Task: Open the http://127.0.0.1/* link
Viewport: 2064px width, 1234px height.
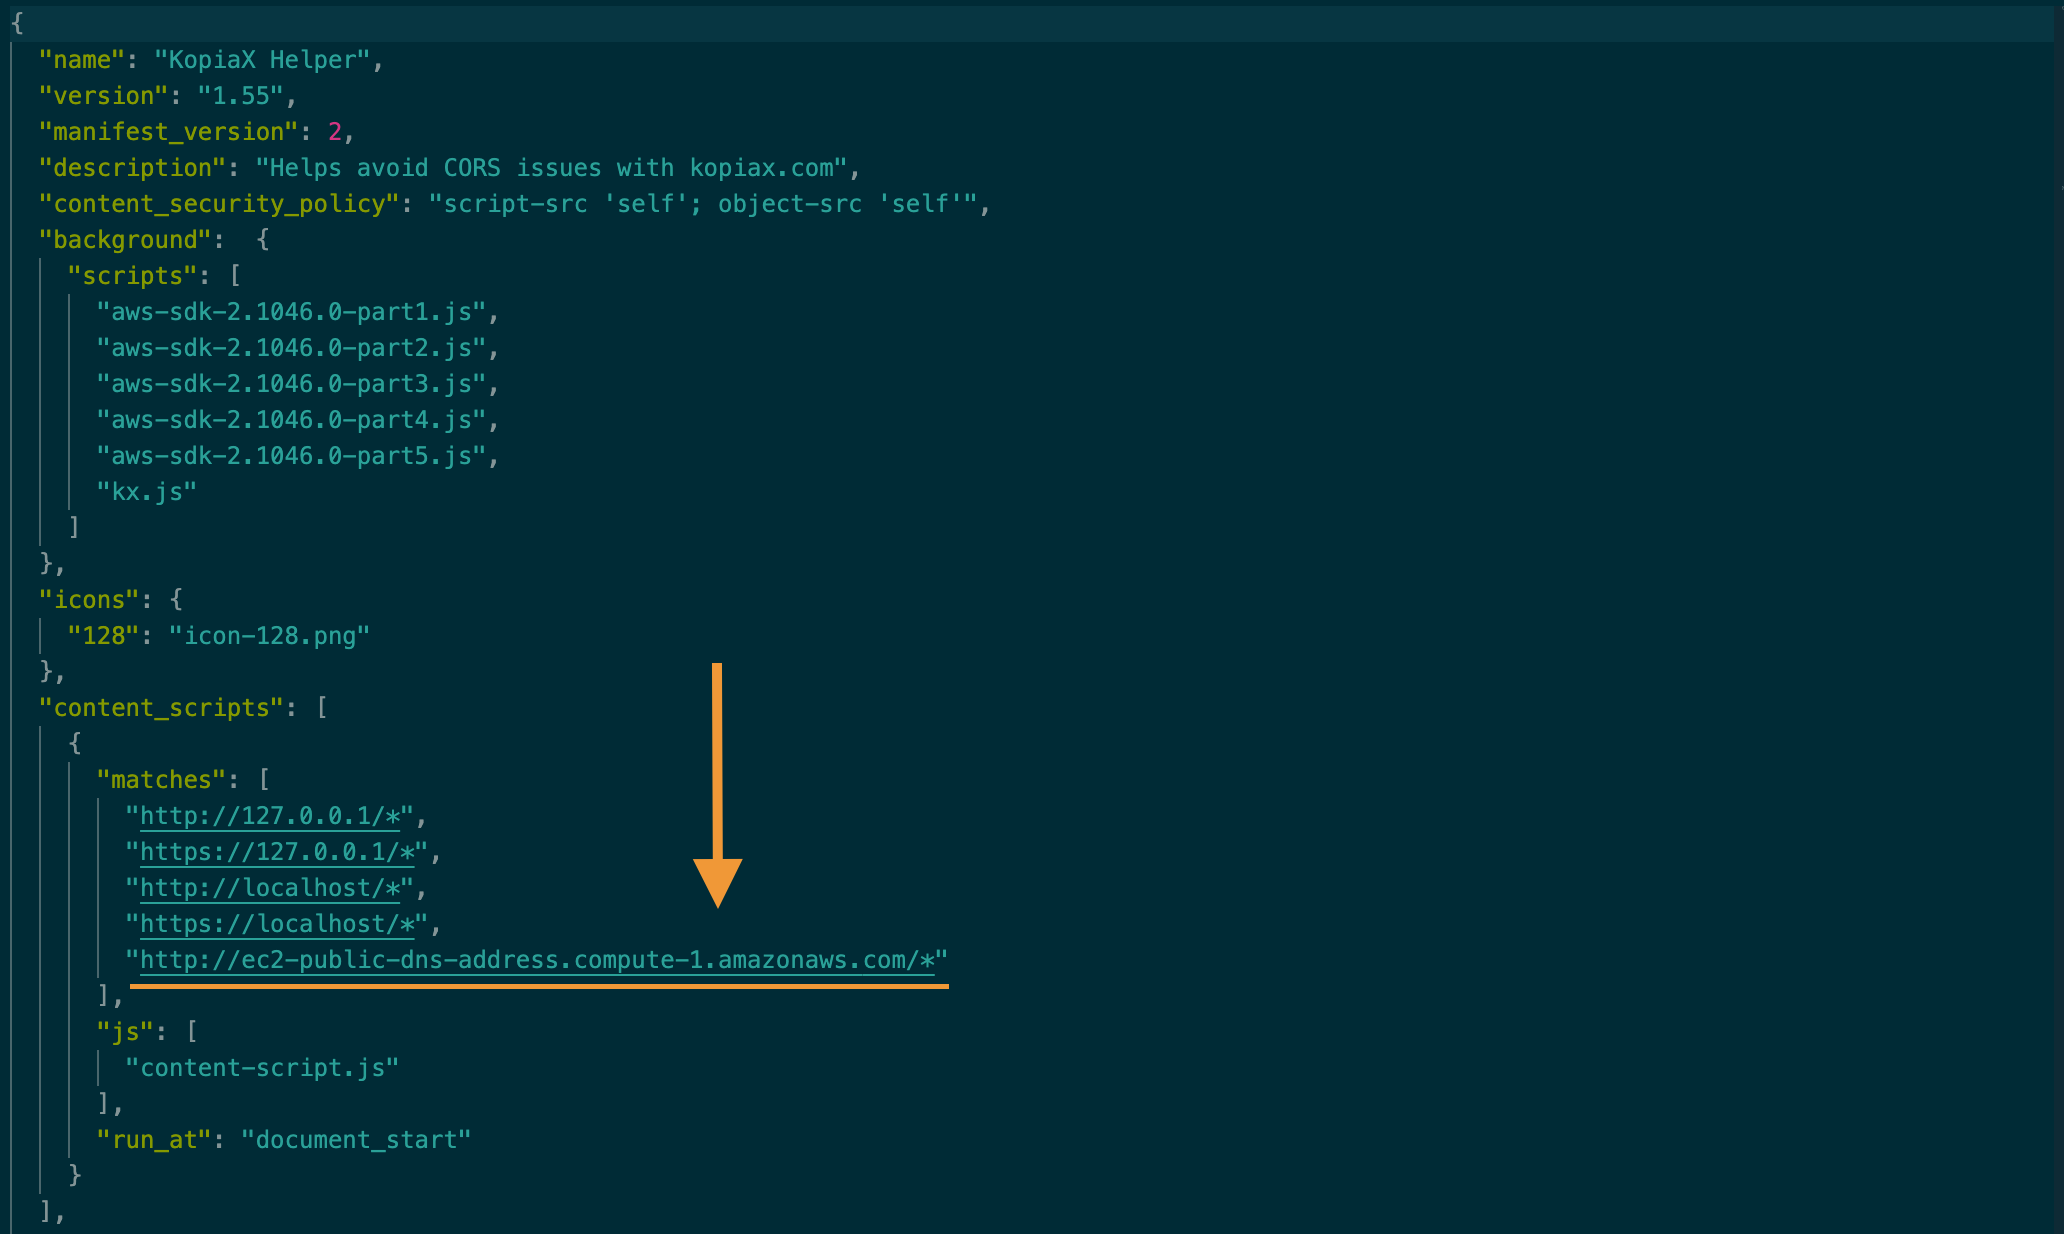Action: click(270, 816)
